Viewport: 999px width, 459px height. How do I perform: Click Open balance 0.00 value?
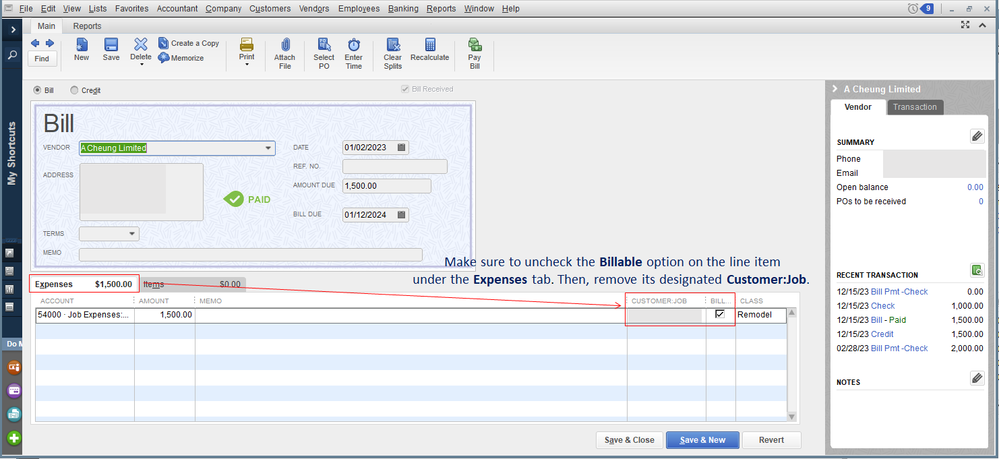tap(975, 187)
